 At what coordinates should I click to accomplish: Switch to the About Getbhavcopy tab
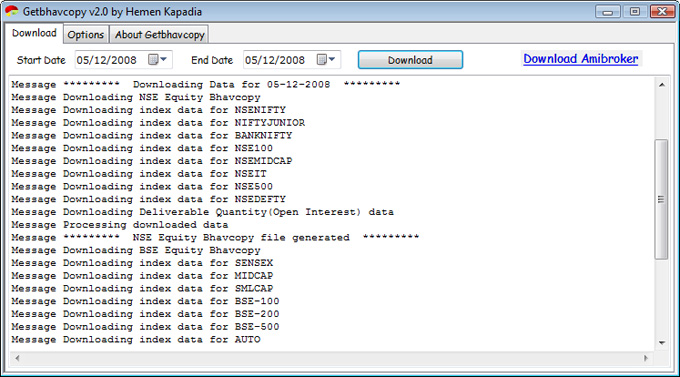click(160, 35)
